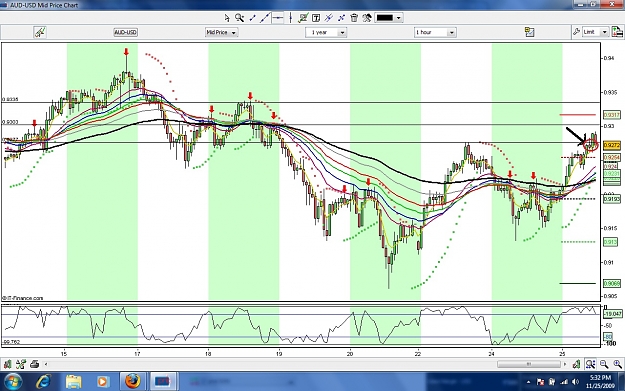Open Windows Explorer folder on taskbar

pos(74,381)
